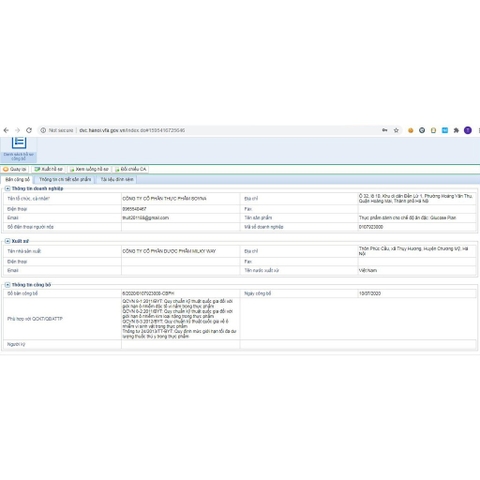Bookmark this page with the star icon
The width and height of the screenshot is (480, 480).
[396, 130]
